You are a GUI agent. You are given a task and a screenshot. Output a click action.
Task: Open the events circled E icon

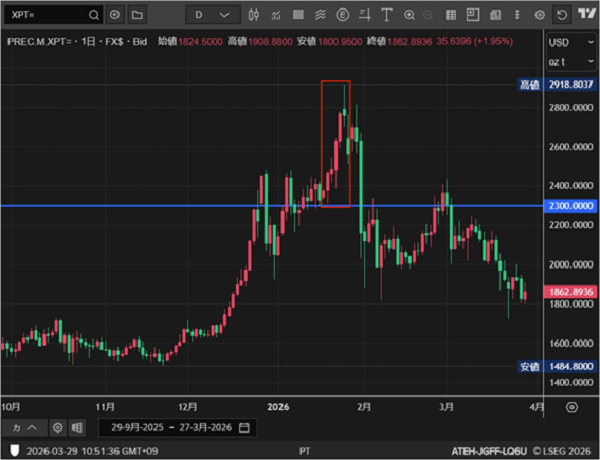point(344,15)
